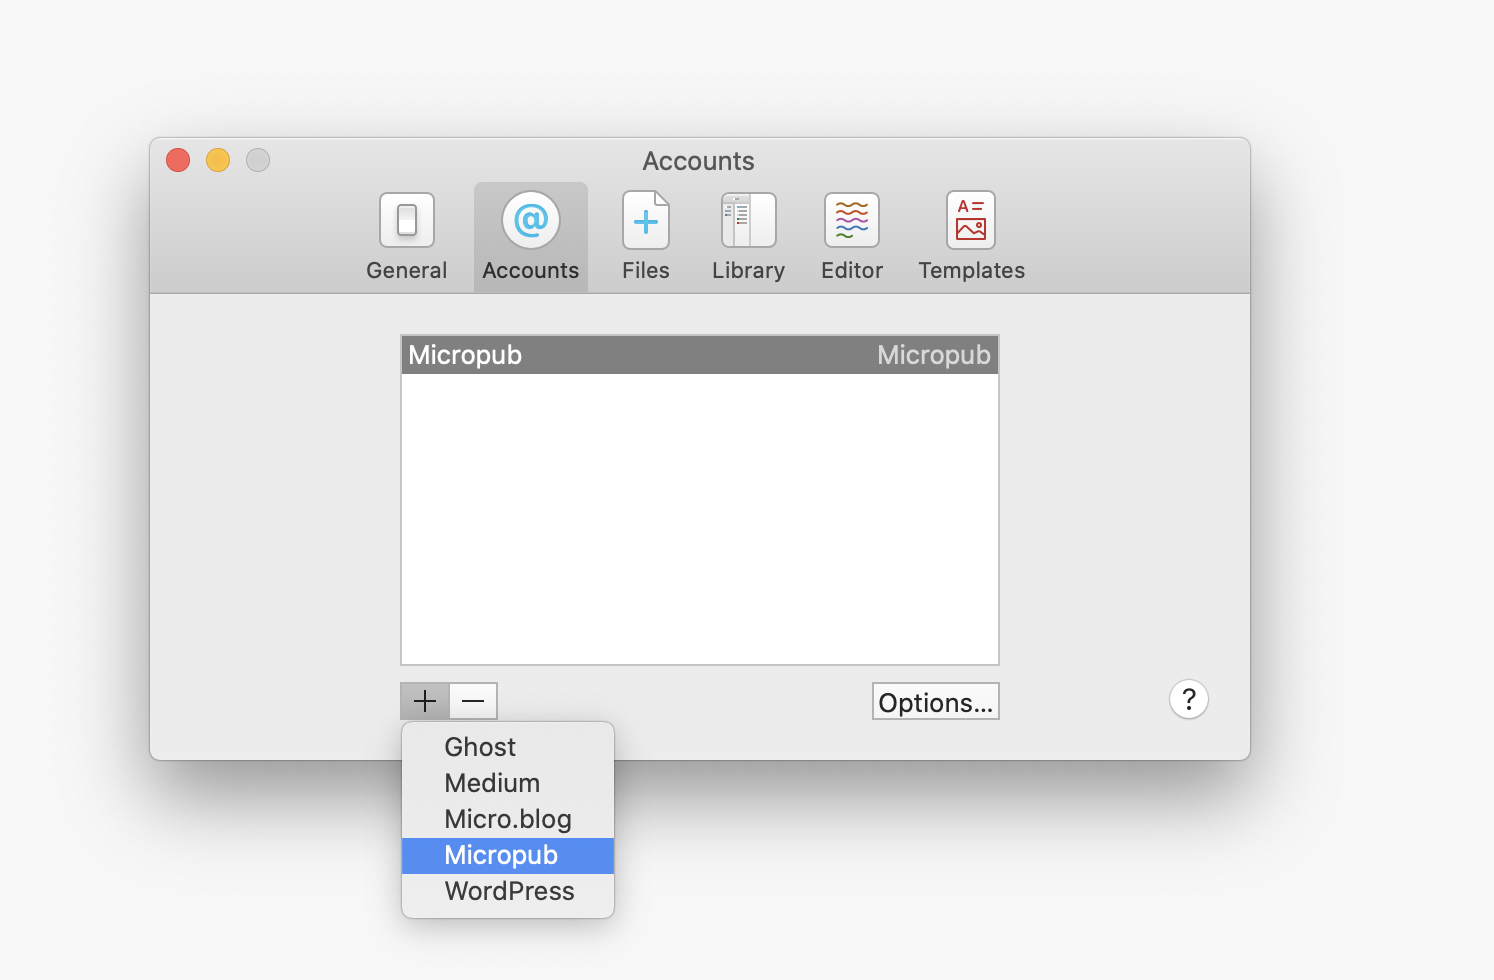
Task: Minimize the window with the yellow button
Action: click(218, 160)
